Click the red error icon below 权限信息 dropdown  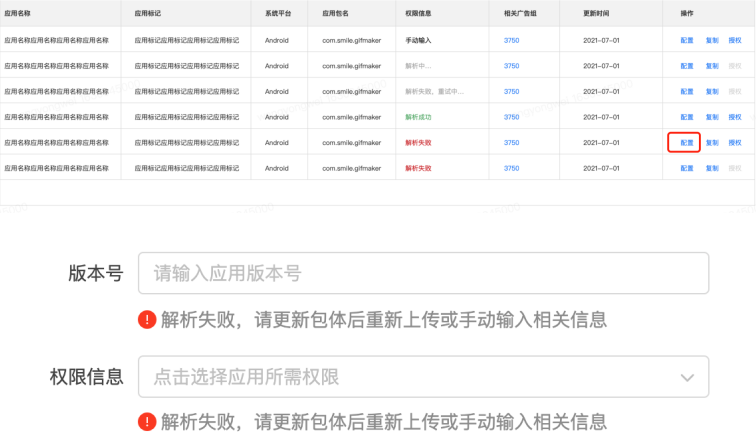(x=147, y=422)
